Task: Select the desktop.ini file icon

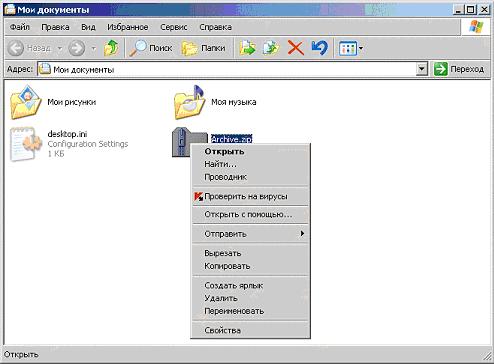Action: coord(26,144)
